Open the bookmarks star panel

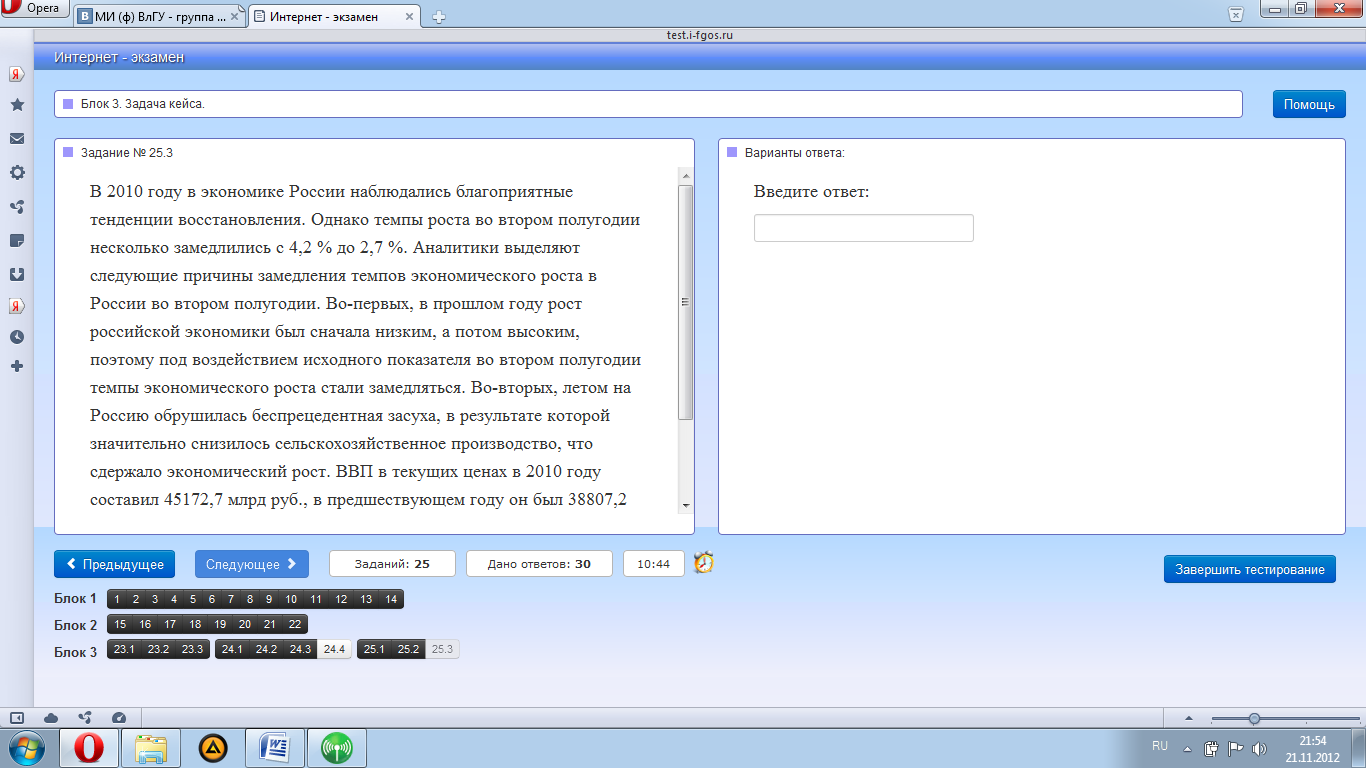coord(17,104)
